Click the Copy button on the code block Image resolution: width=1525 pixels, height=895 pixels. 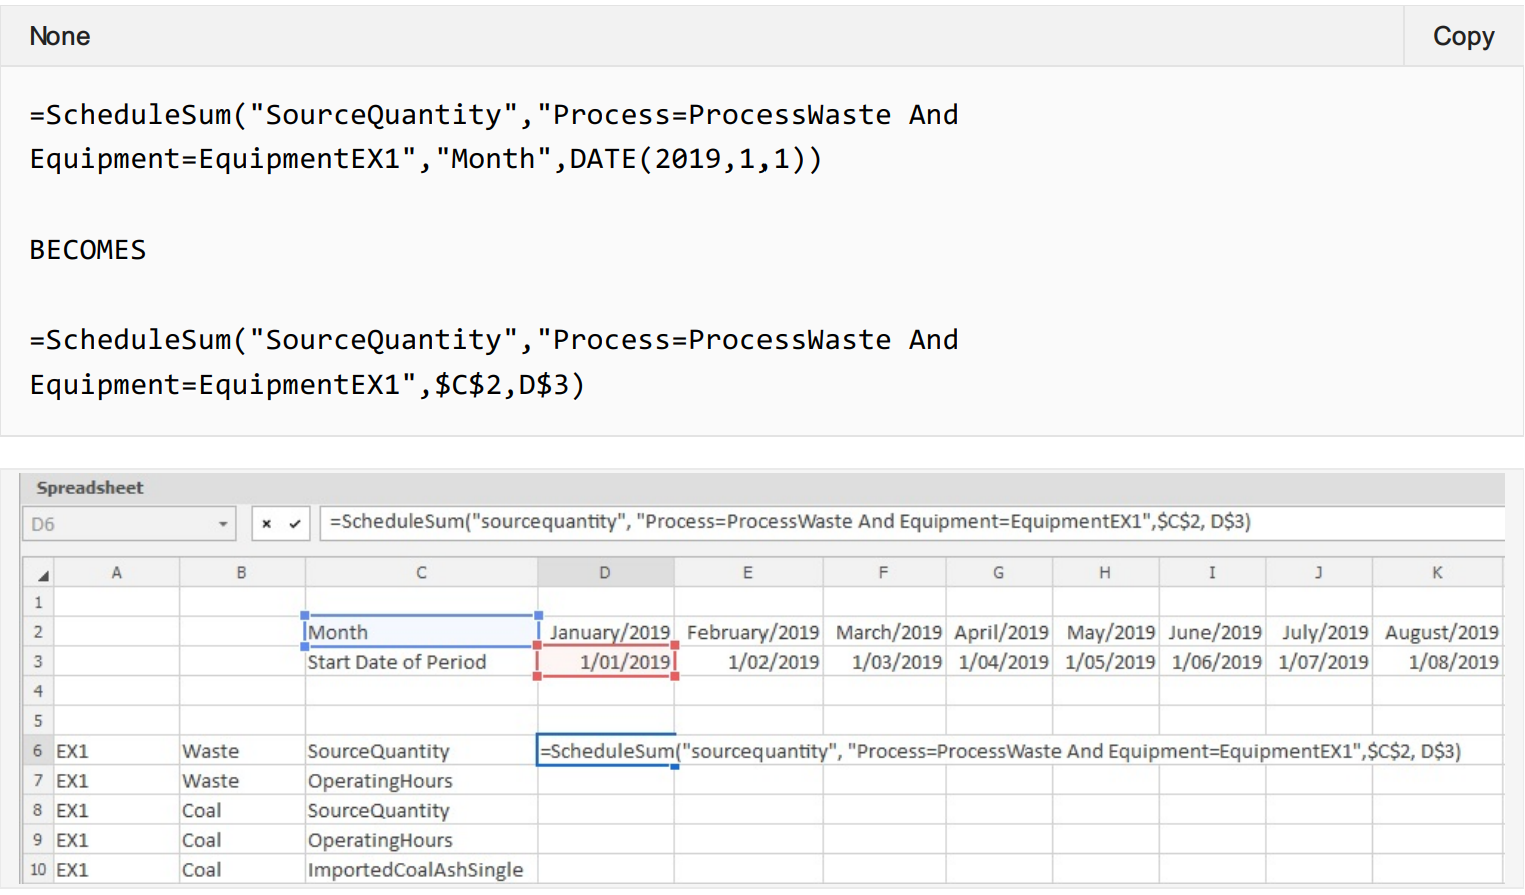[x=1463, y=36]
